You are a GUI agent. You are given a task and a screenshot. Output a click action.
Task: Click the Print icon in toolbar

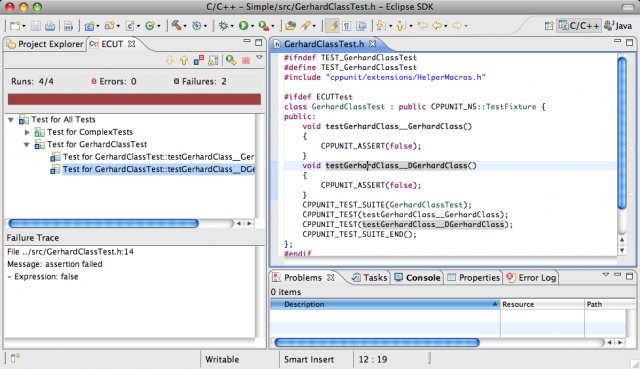50,26
